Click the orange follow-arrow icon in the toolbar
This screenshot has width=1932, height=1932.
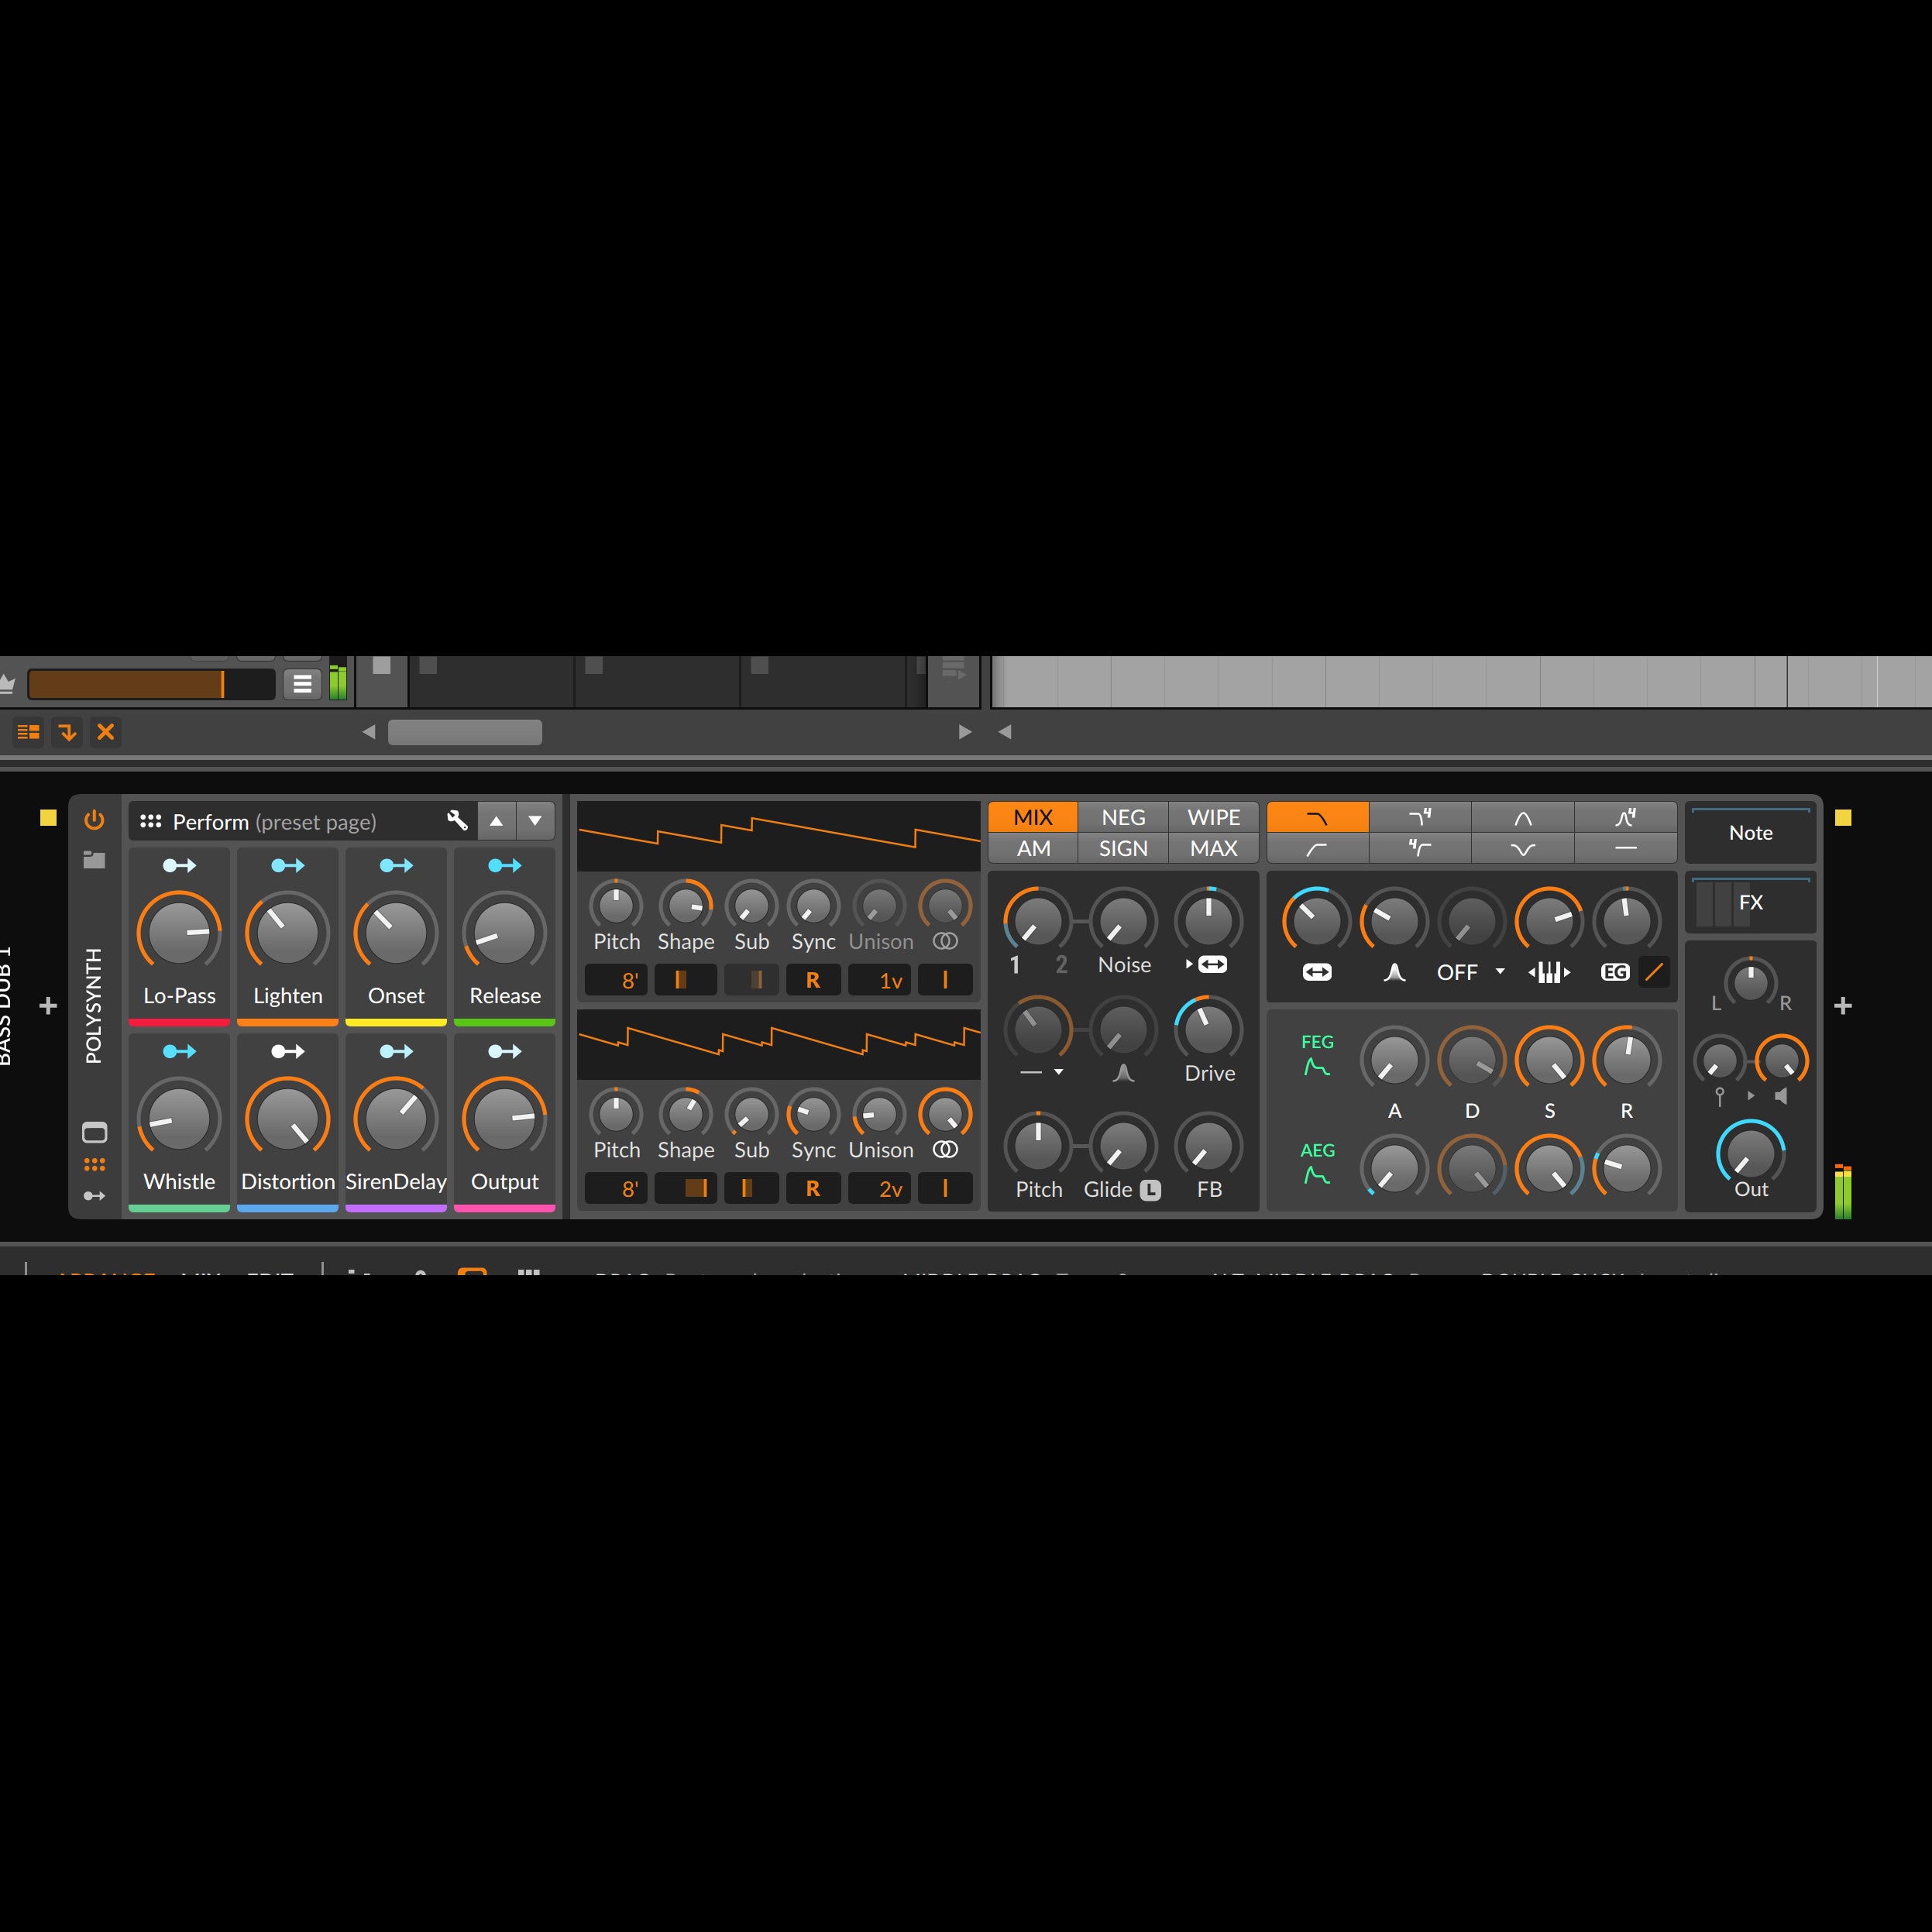(67, 732)
